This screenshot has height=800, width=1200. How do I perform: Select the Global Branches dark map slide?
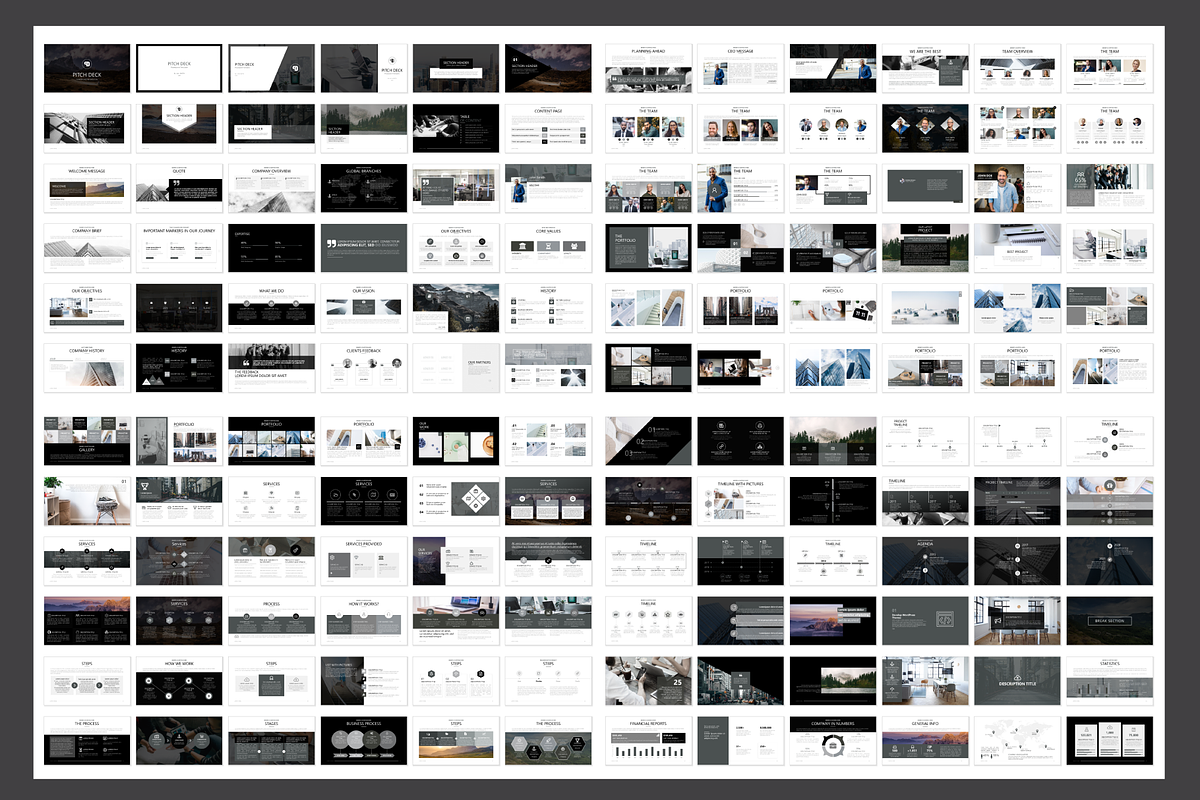(364, 188)
